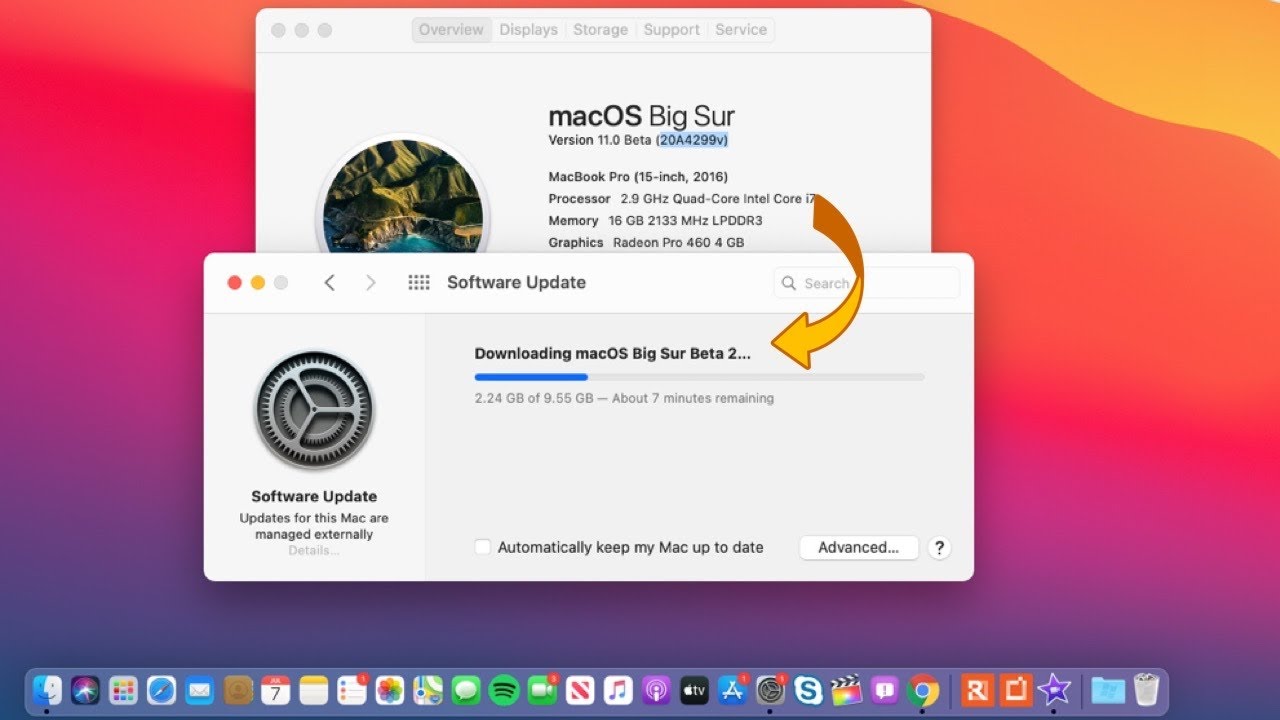Screen dimensions: 1280x720
Task: Launch Siri from the Dock
Action: click(x=85, y=690)
